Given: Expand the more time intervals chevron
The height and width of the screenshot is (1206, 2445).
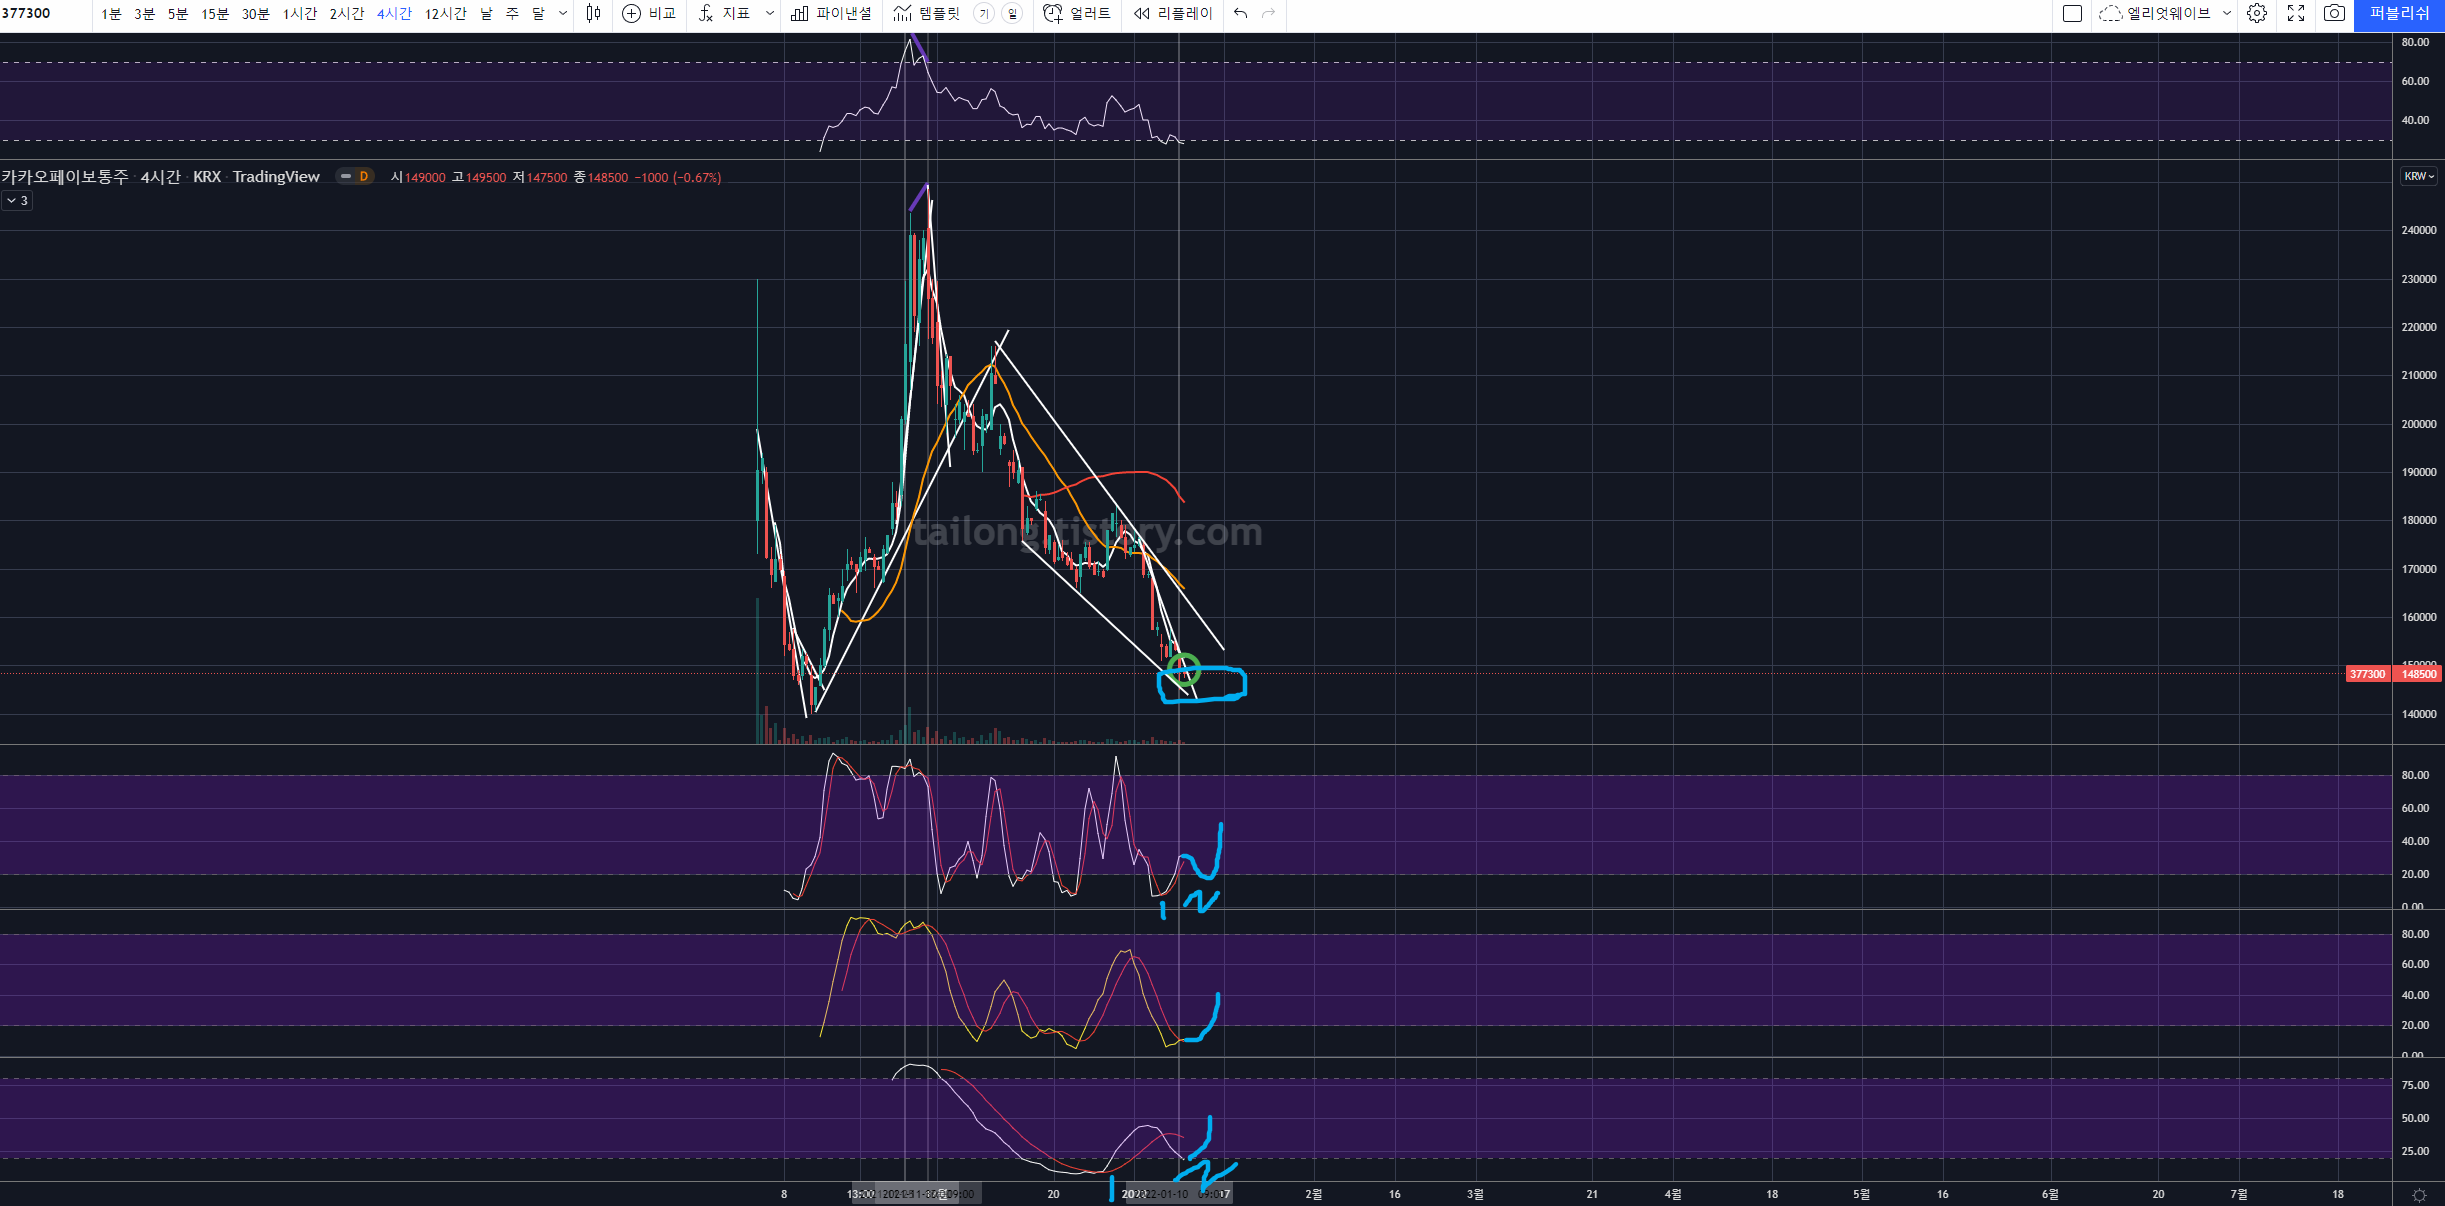Looking at the screenshot, I should [x=563, y=13].
